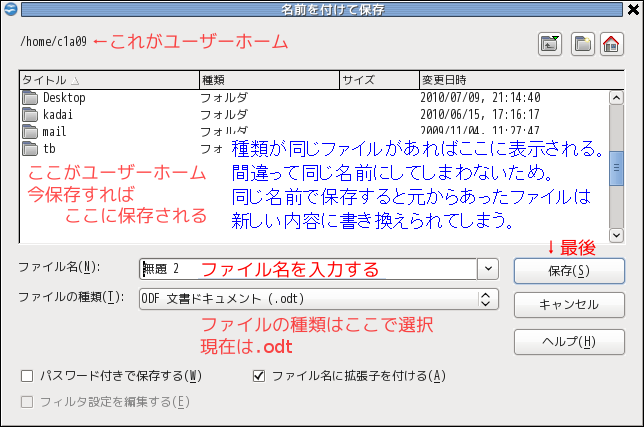Sort list by タイトル column header

(x=109, y=80)
